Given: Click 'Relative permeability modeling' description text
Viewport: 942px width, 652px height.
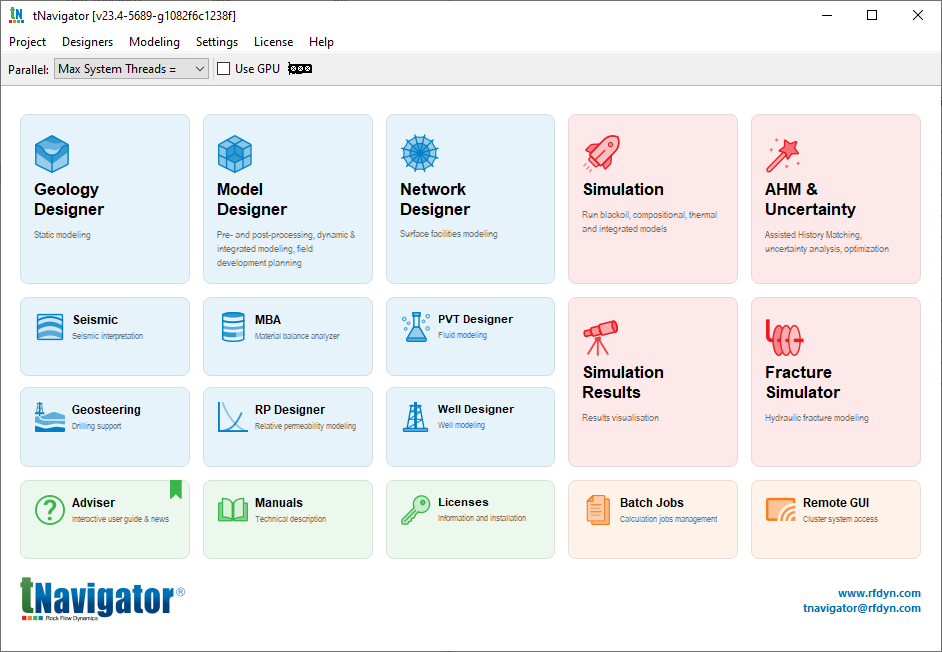Looking at the screenshot, I should (305, 426).
